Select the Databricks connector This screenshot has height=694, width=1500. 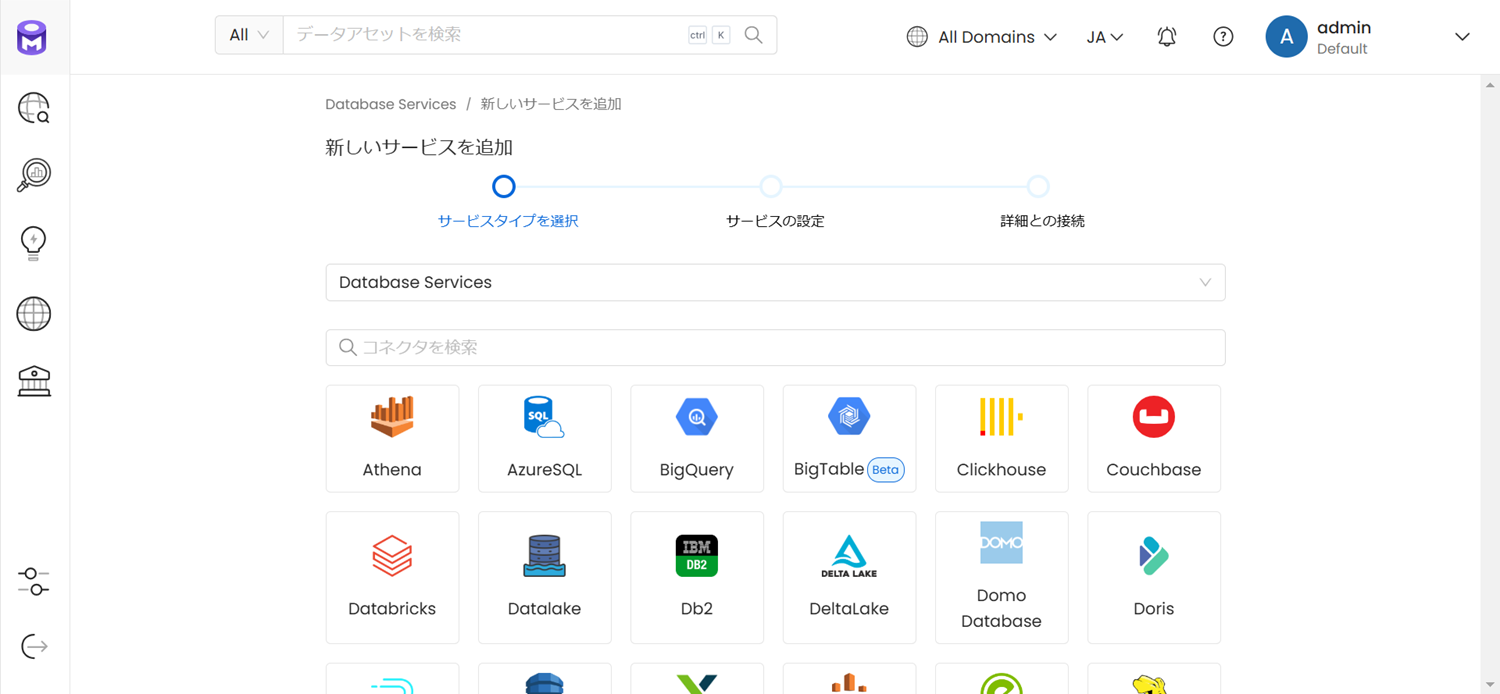coord(392,578)
